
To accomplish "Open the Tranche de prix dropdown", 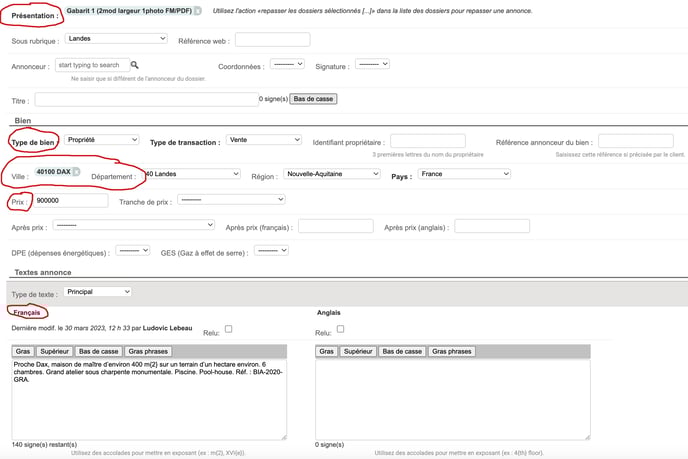I will click(232, 200).
